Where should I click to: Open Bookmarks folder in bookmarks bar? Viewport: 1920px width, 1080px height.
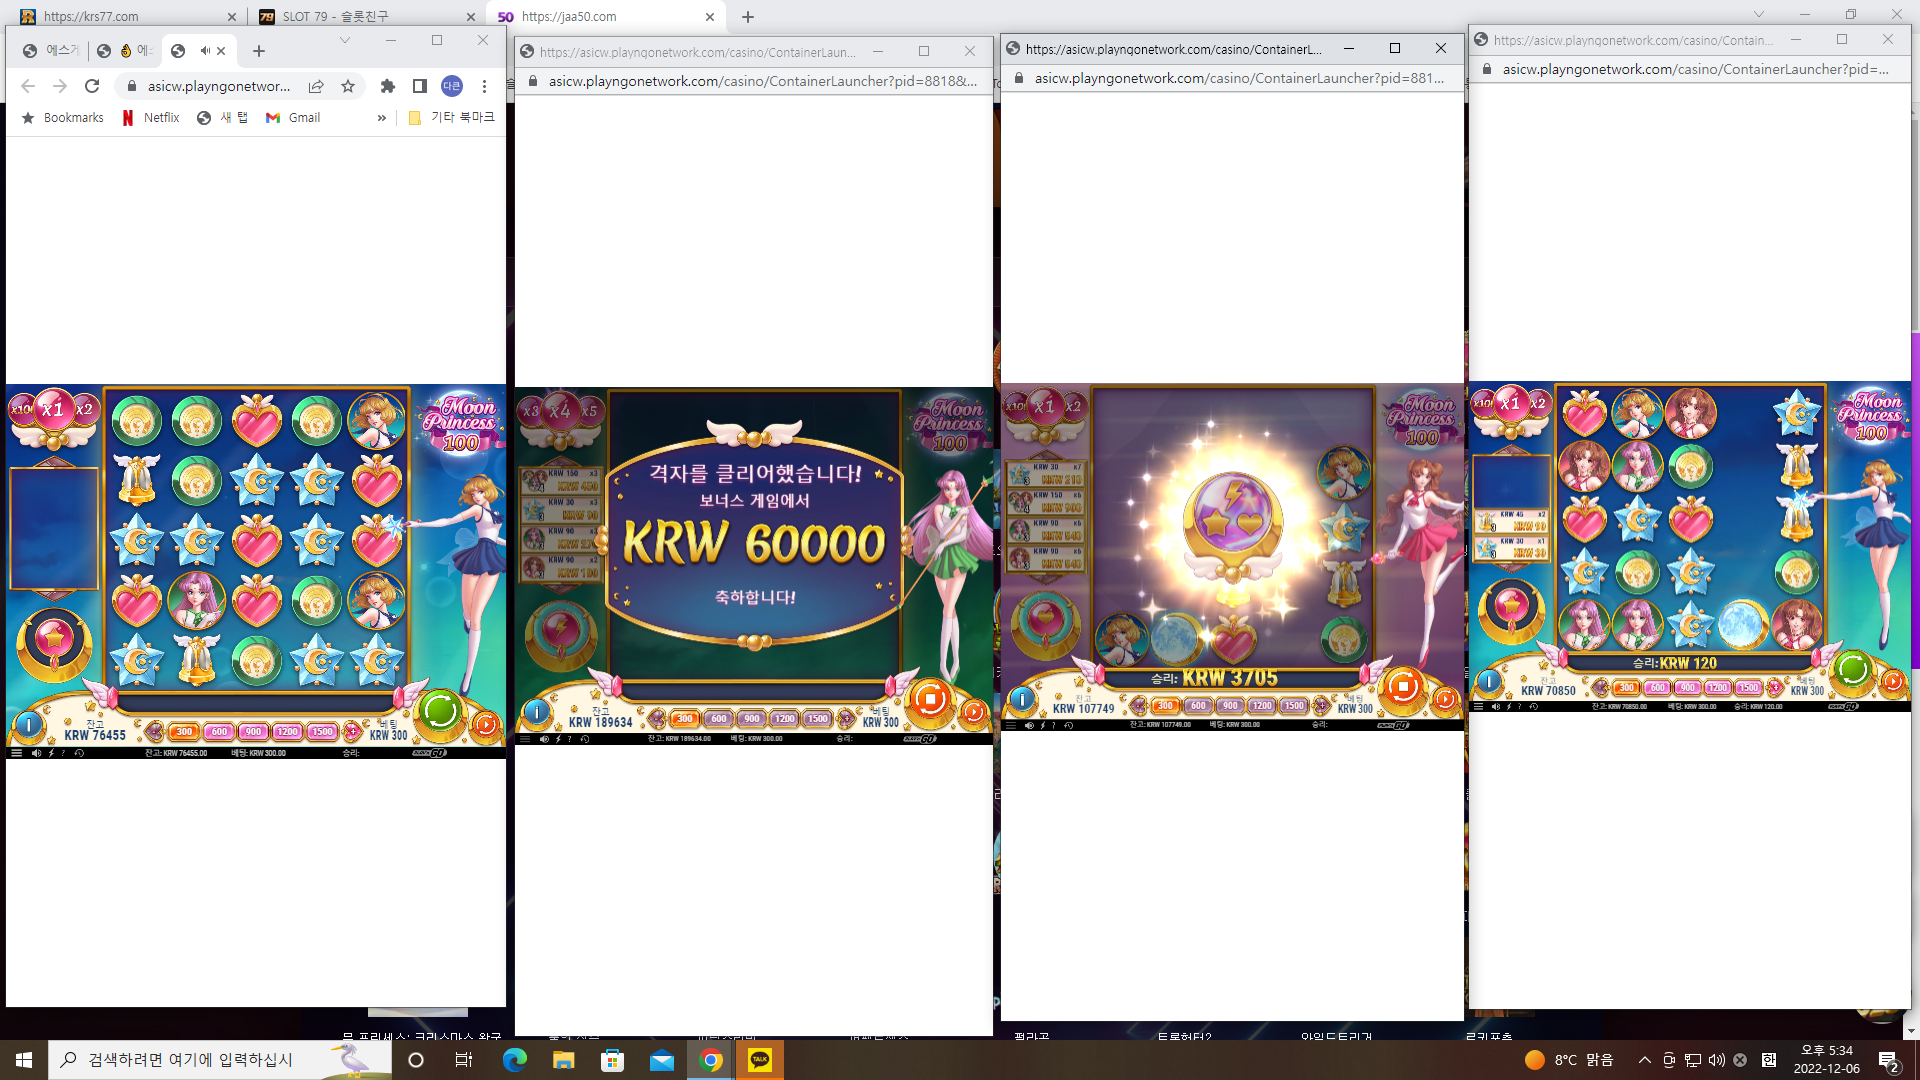point(62,118)
